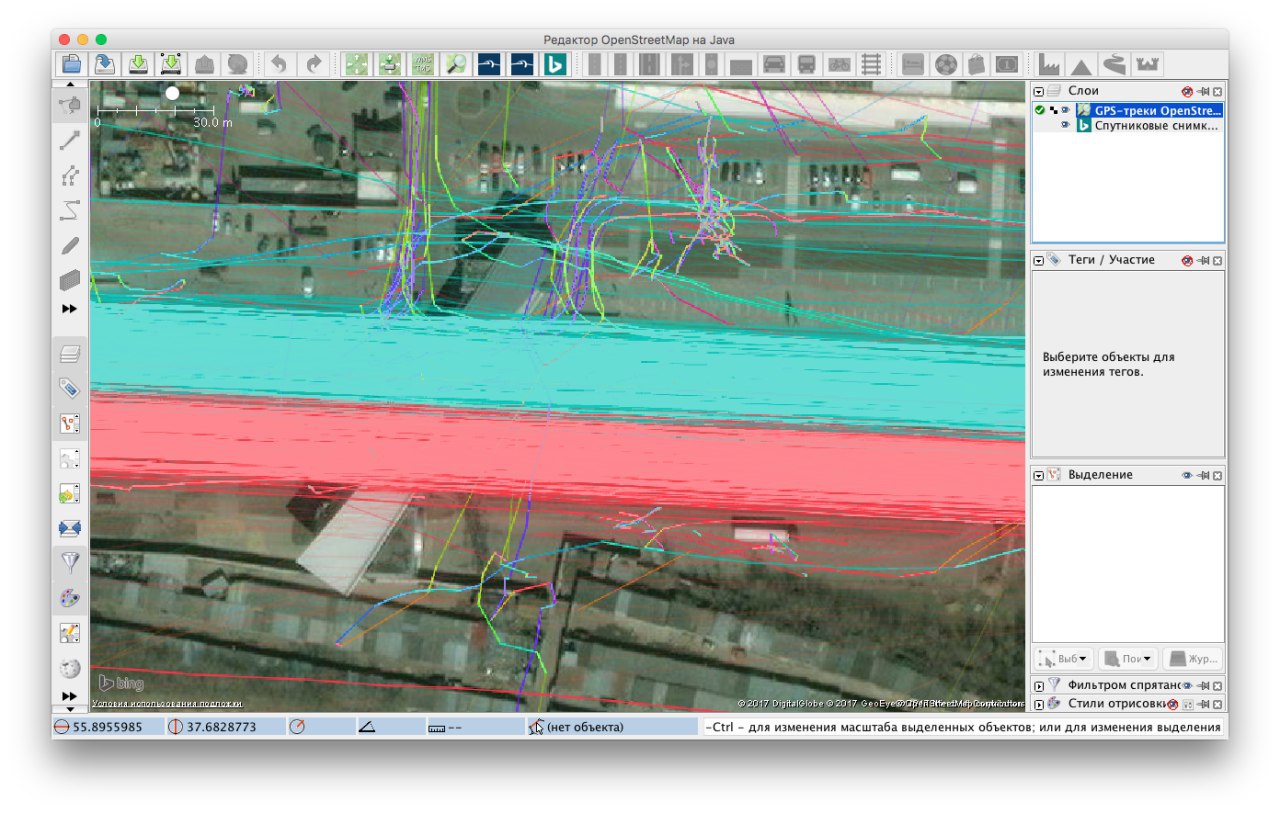Click the Redo arrow in toolbar
This screenshot has width=1280, height=813.
click(x=314, y=64)
